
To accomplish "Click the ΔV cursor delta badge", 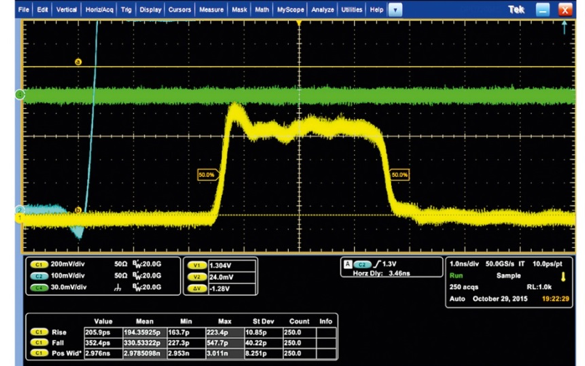I will (x=197, y=289).
